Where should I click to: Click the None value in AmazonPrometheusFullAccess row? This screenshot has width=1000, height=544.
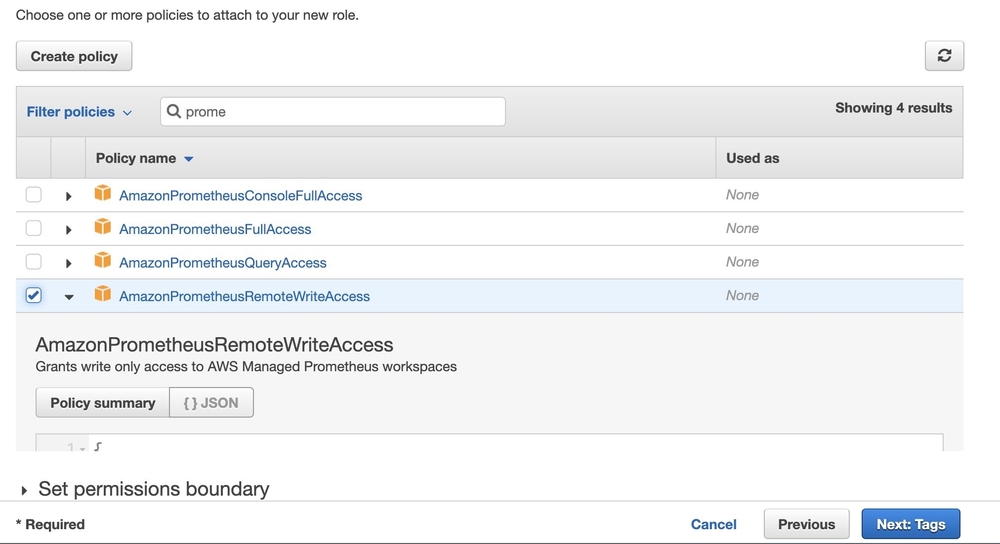pyautogui.click(x=742, y=228)
